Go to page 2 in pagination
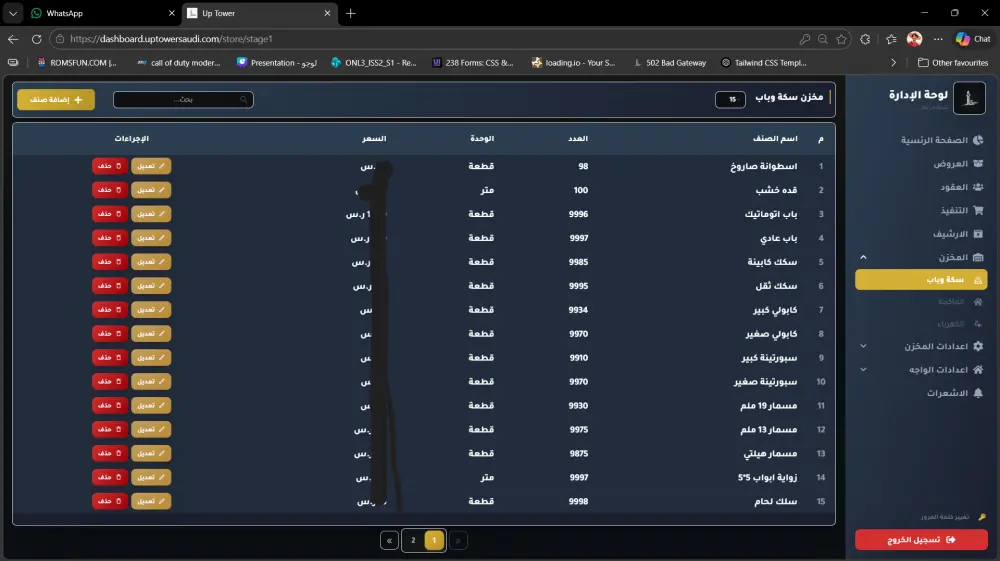Viewport: 1000px width, 561px height. coord(413,541)
